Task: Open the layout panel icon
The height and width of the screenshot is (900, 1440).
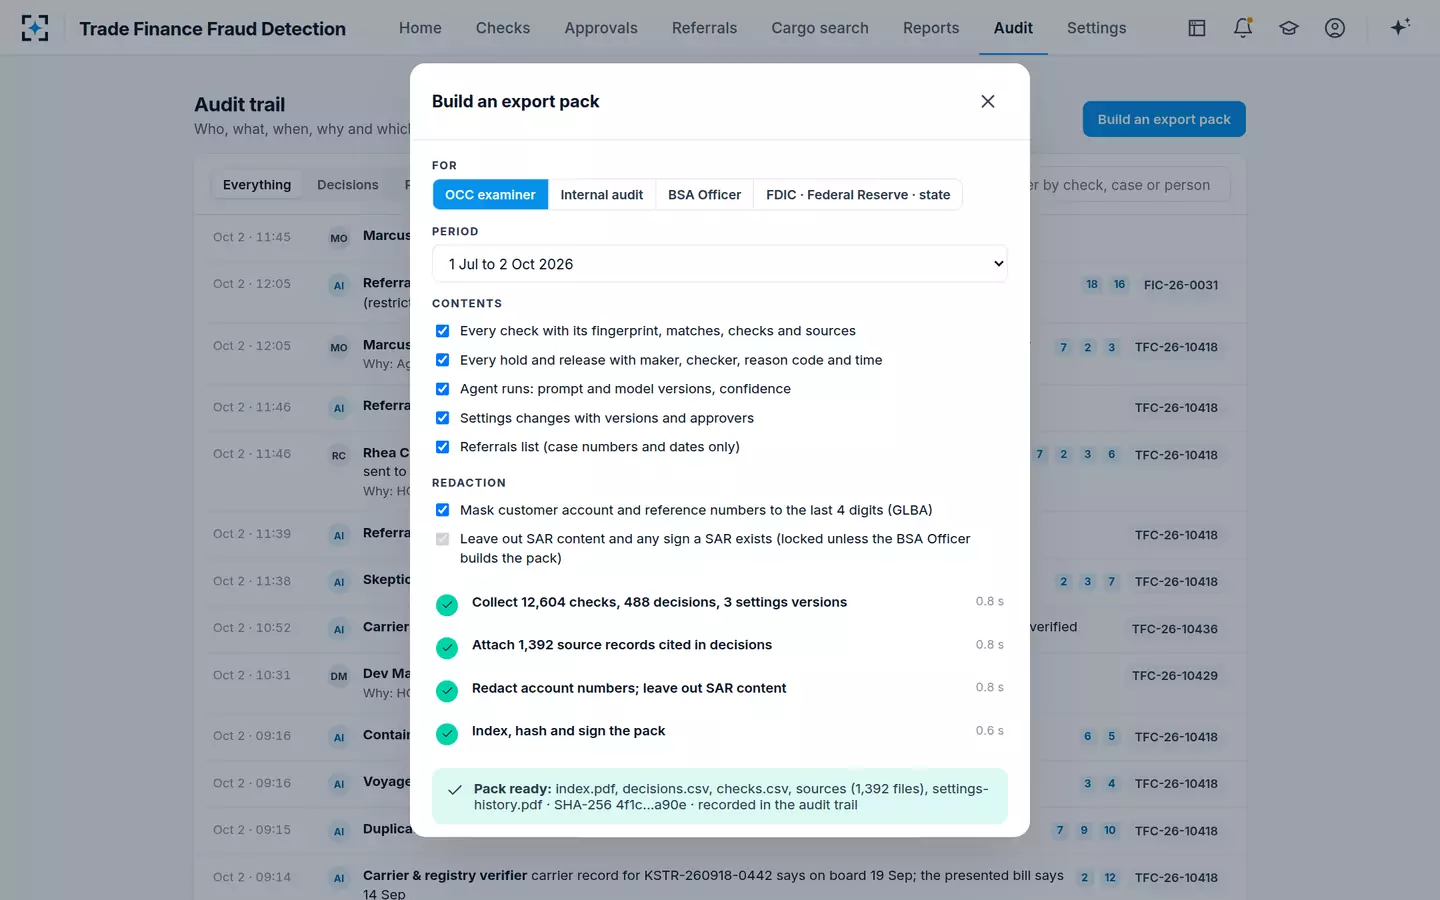Action: coord(1197,28)
